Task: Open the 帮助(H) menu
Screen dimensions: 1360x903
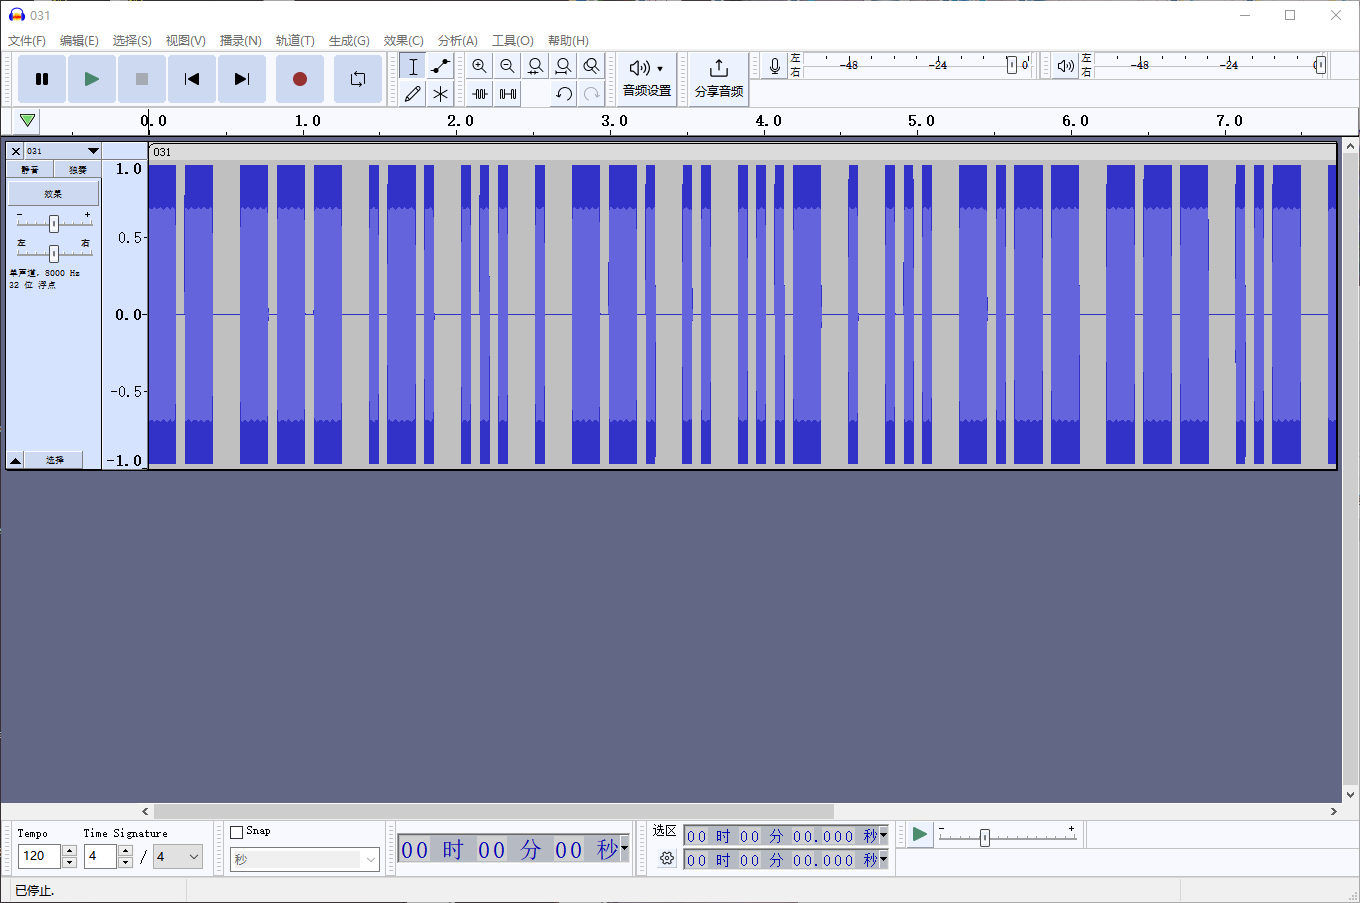Action: pos(568,41)
